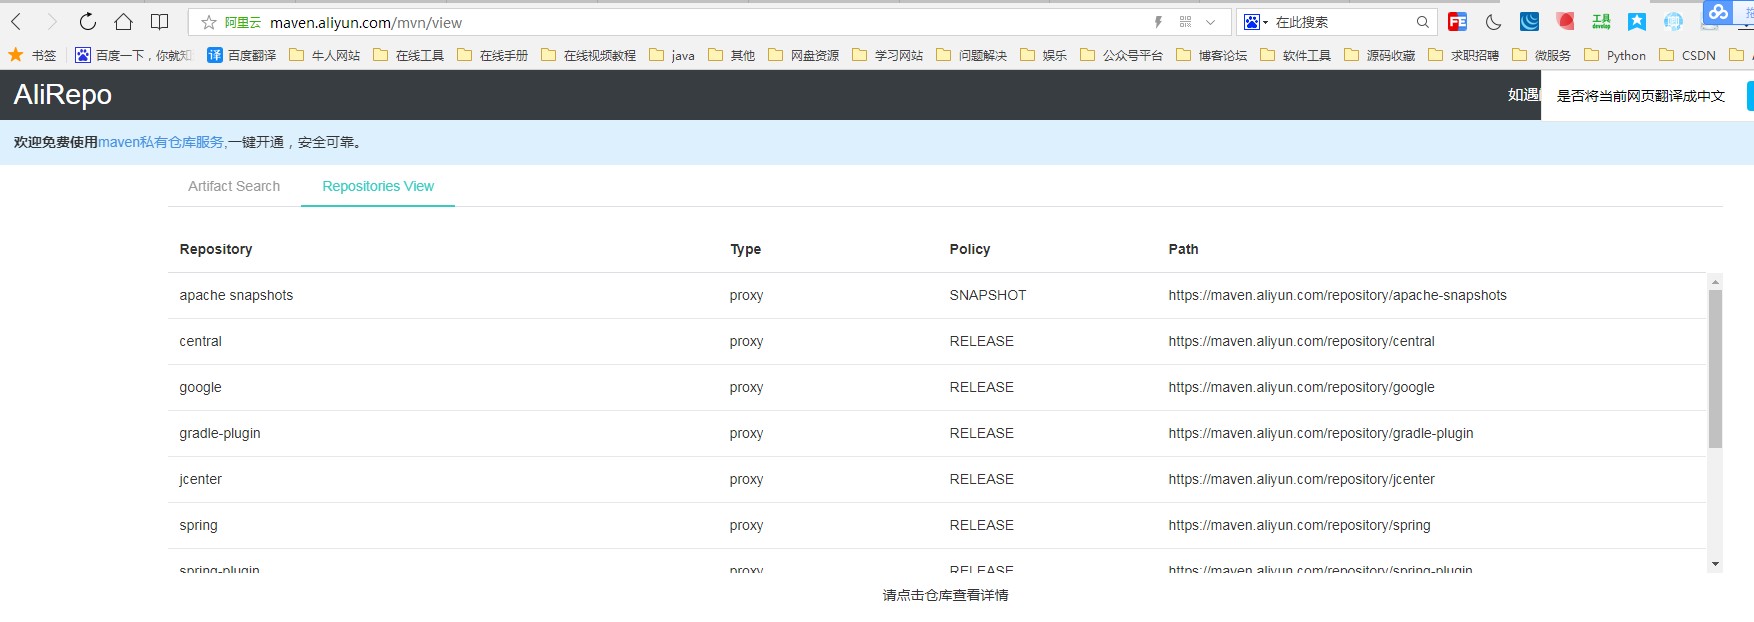Open the Python bookmark folder
The width and height of the screenshot is (1754, 622).
tap(1615, 55)
